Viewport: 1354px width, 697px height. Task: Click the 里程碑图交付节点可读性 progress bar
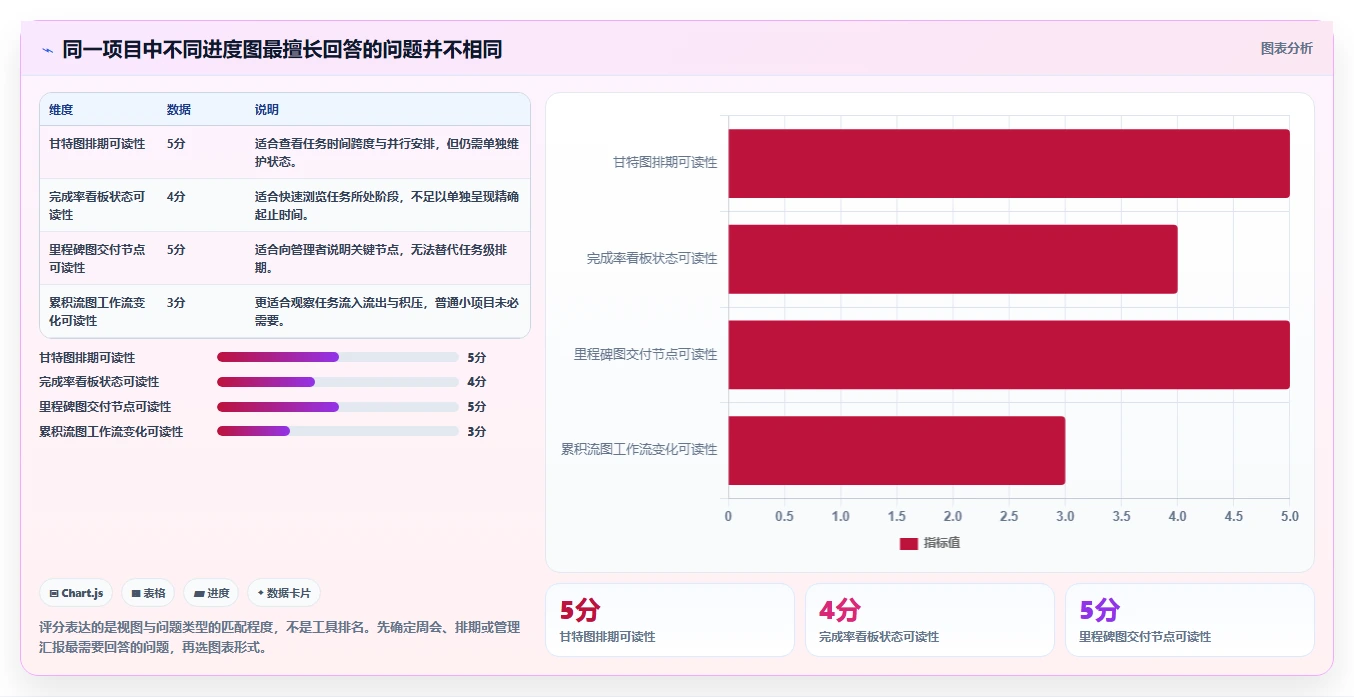(x=338, y=407)
